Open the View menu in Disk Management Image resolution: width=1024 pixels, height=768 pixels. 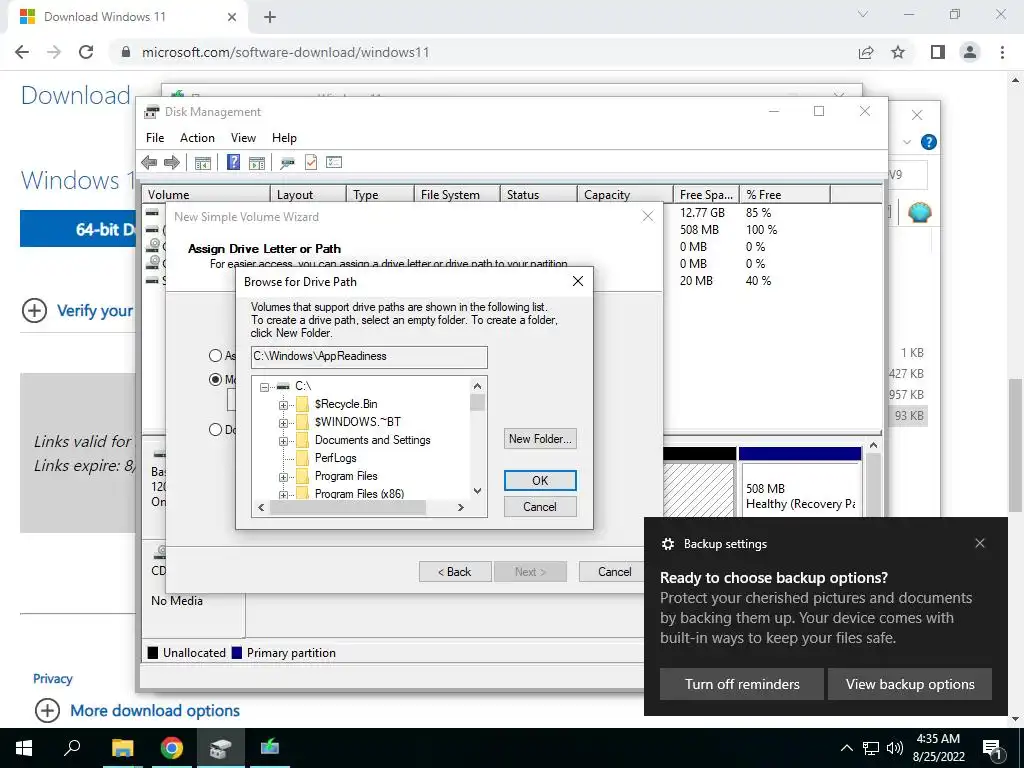(243, 138)
